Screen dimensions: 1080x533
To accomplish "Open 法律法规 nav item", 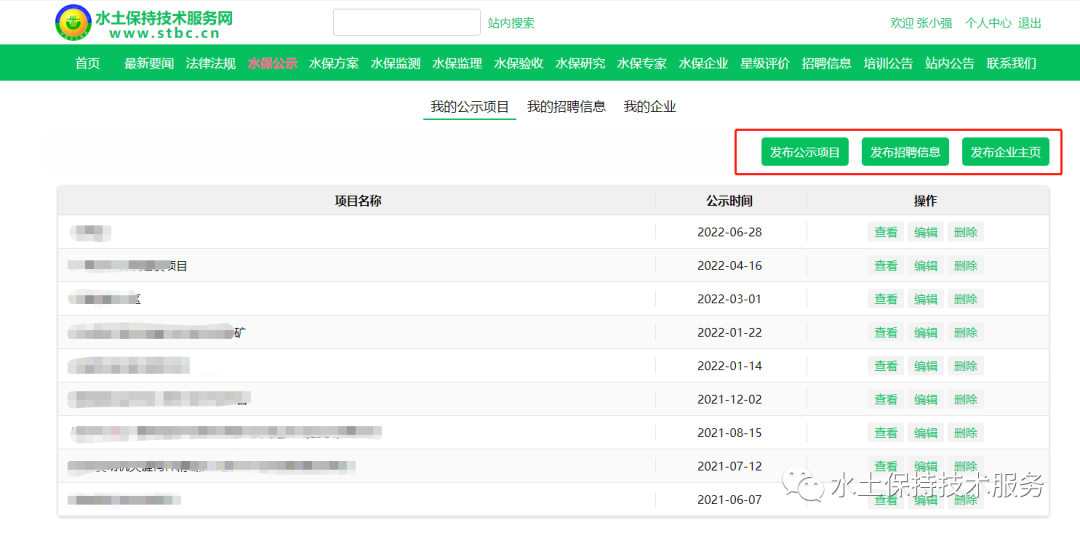I will click(x=211, y=63).
